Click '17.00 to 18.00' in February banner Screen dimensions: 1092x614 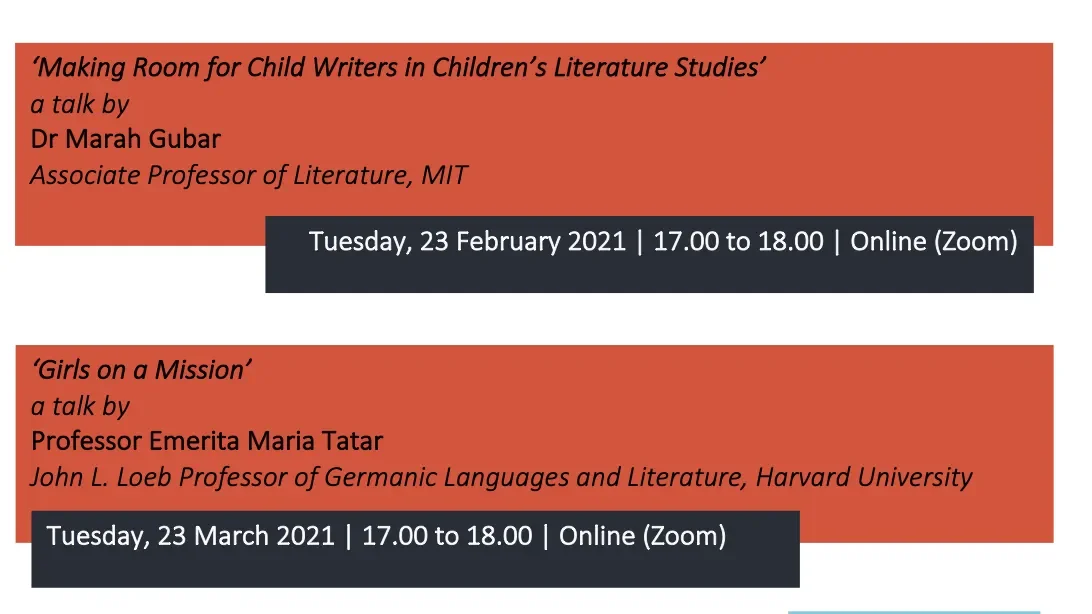pyautogui.click(x=738, y=242)
